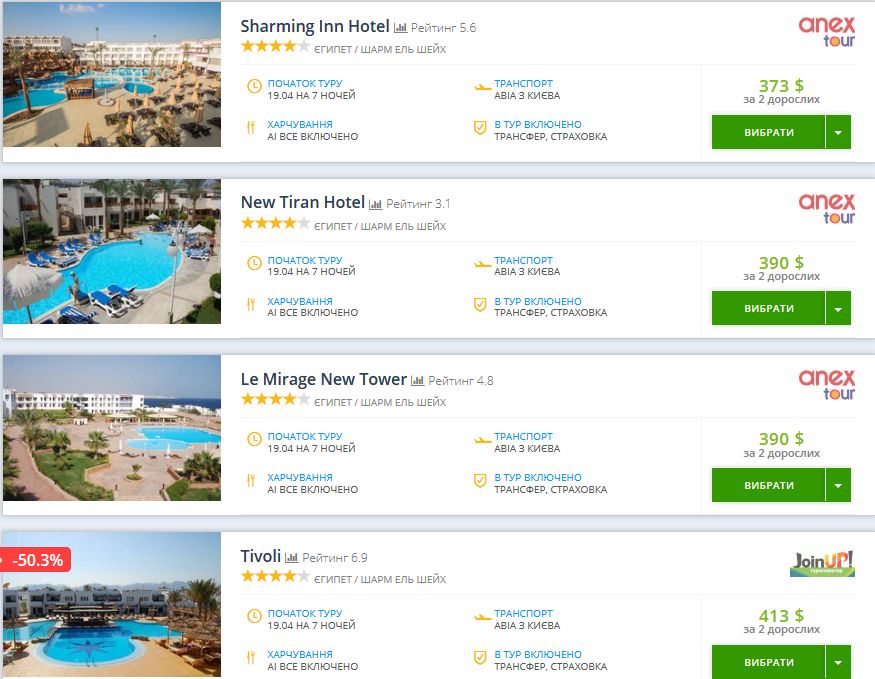
Task: Expand dropdown arrow next to Sharming Inn's select button
Action: coord(838,132)
